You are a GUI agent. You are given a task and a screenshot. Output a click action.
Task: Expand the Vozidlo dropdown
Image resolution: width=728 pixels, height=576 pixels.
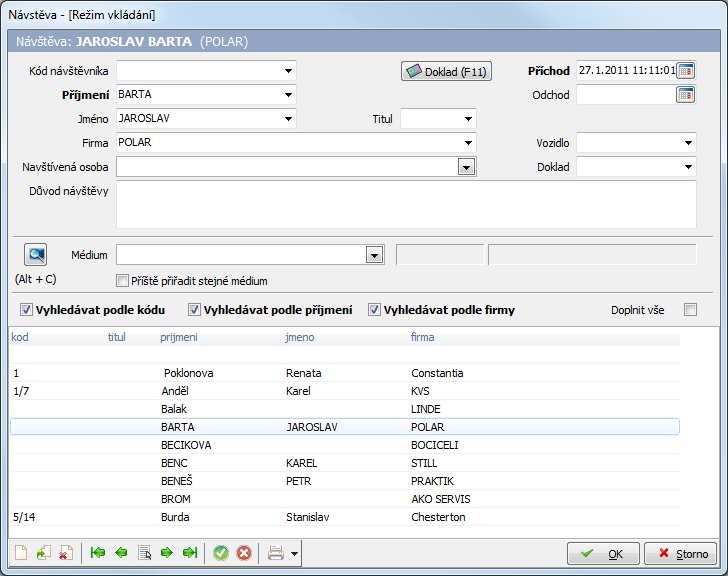[689, 143]
